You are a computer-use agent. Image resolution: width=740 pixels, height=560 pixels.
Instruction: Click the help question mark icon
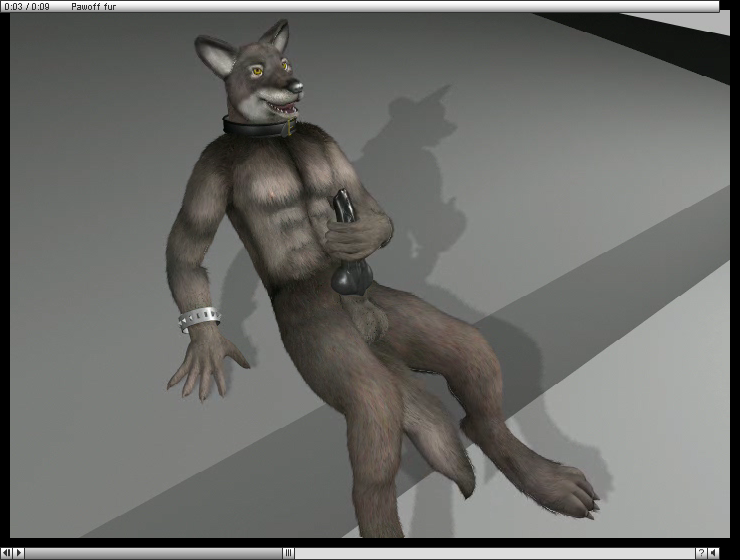point(702,553)
